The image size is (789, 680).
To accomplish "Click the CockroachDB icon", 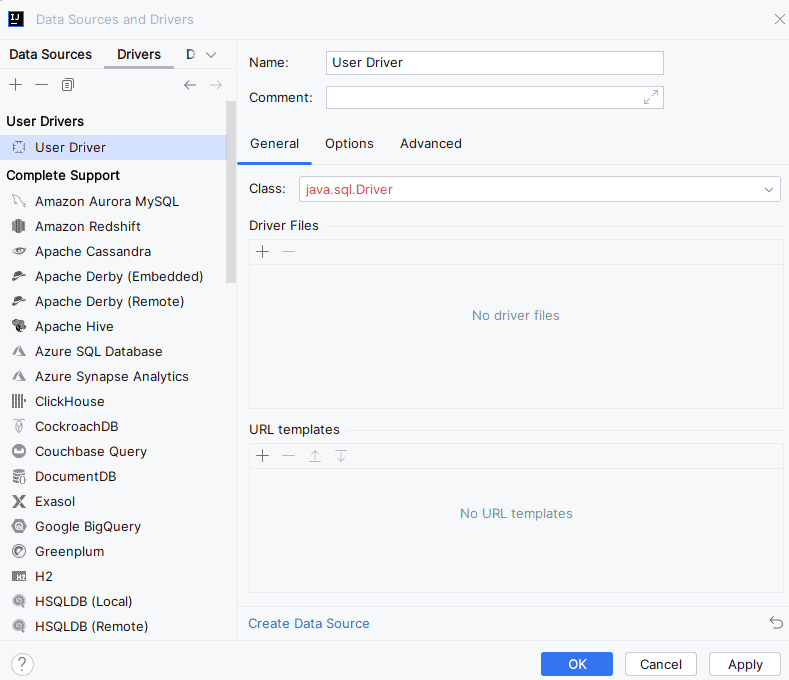I will [19, 426].
